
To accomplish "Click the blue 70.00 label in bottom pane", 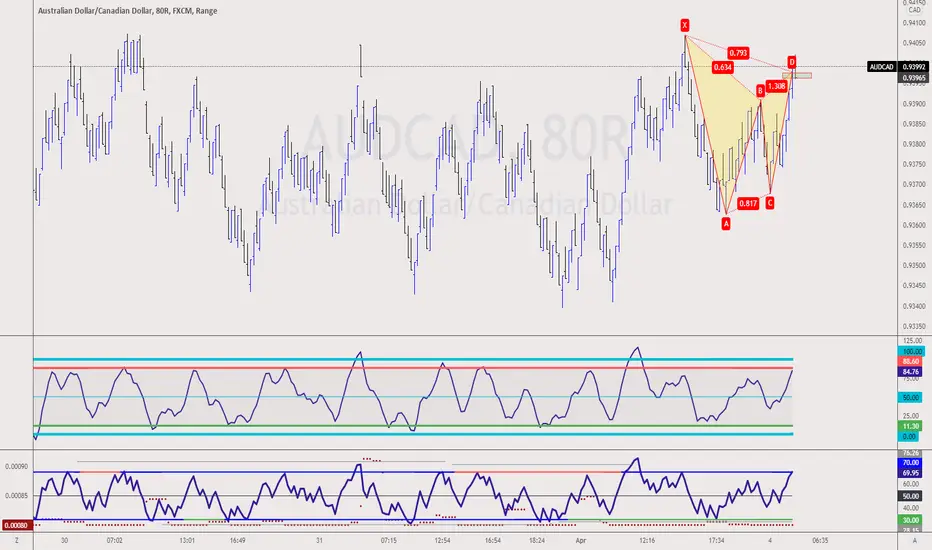I will pos(912,463).
